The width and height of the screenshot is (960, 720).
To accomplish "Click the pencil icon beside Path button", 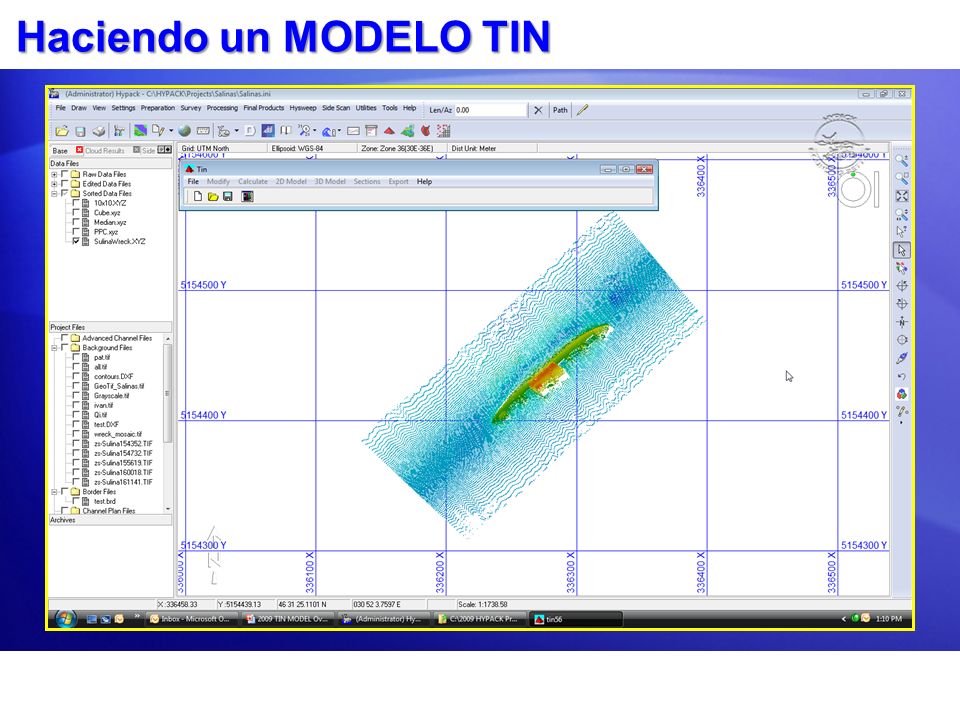I will click(x=582, y=110).
